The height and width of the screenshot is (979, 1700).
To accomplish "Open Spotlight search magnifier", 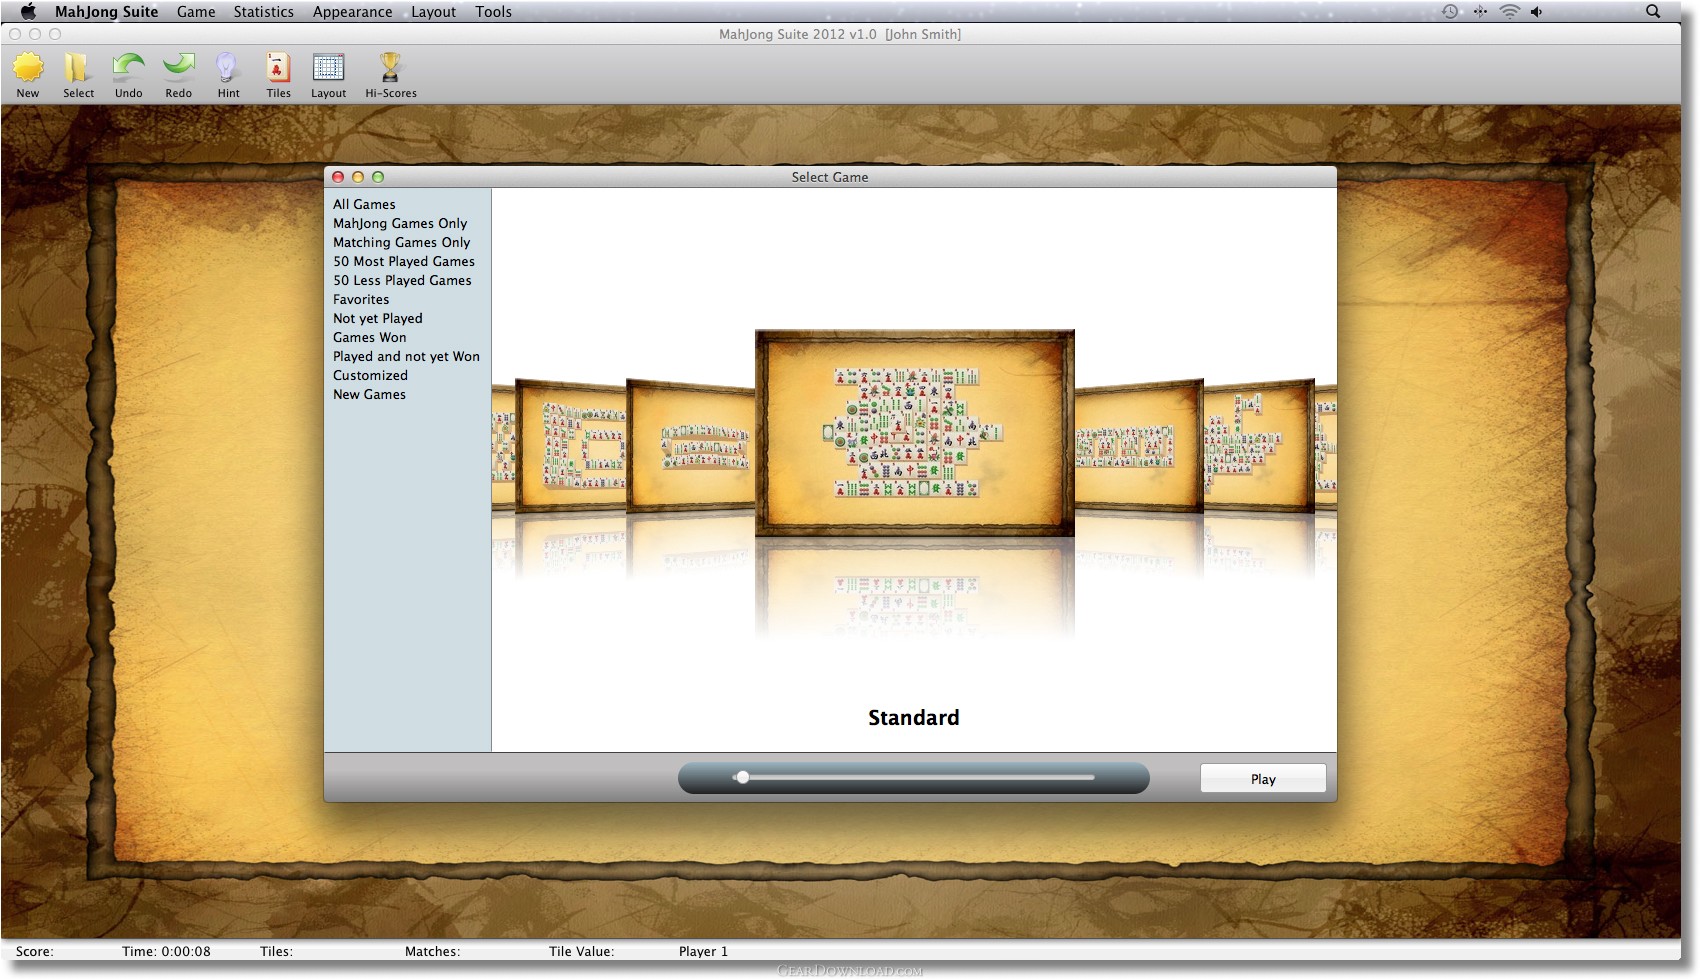I will coord(1653,12).
